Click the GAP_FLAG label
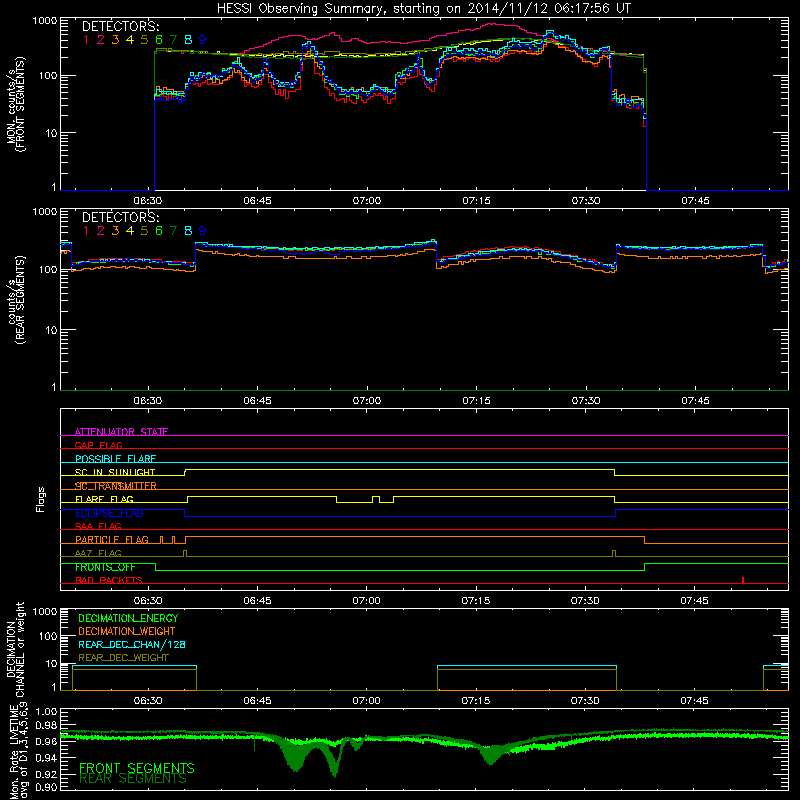 [x=98, y=445]
